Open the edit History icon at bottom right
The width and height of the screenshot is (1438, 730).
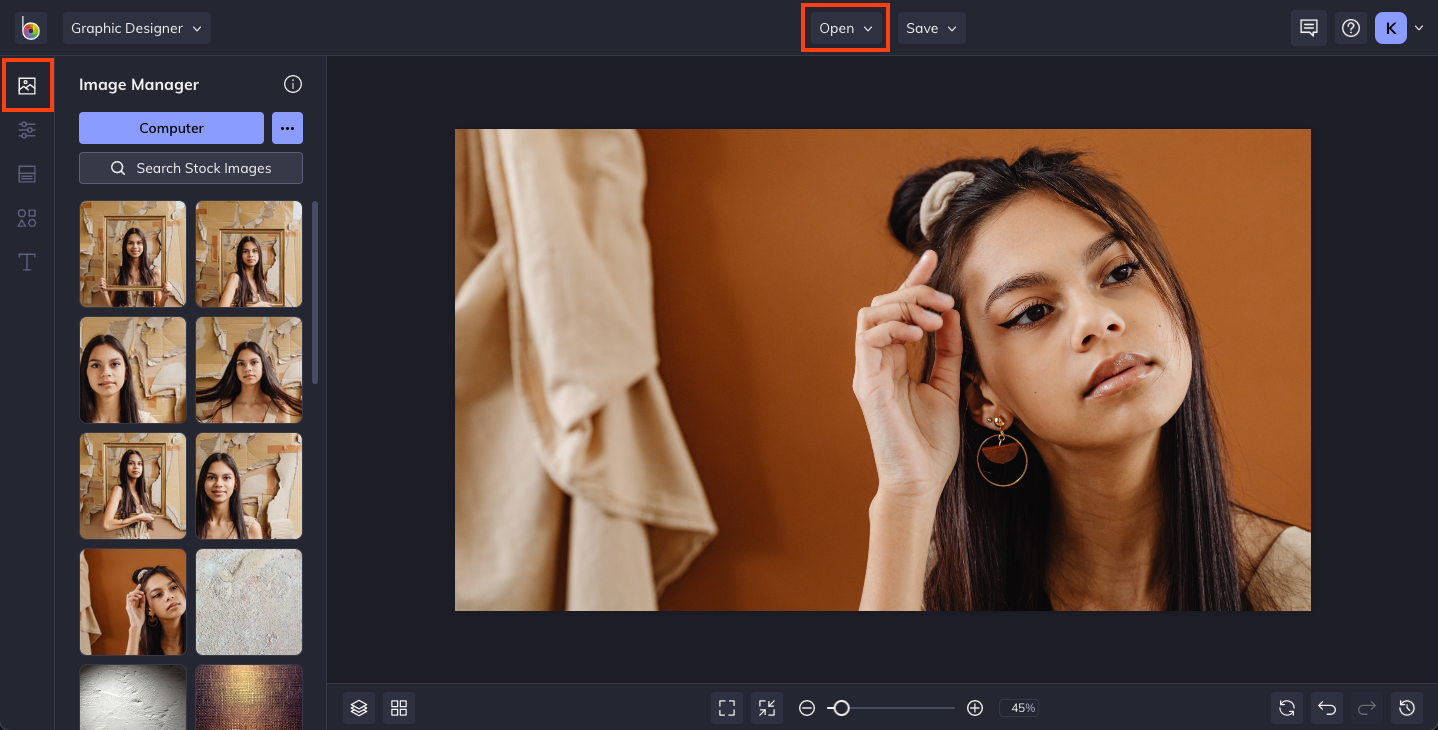click(x=1407, y=708)
